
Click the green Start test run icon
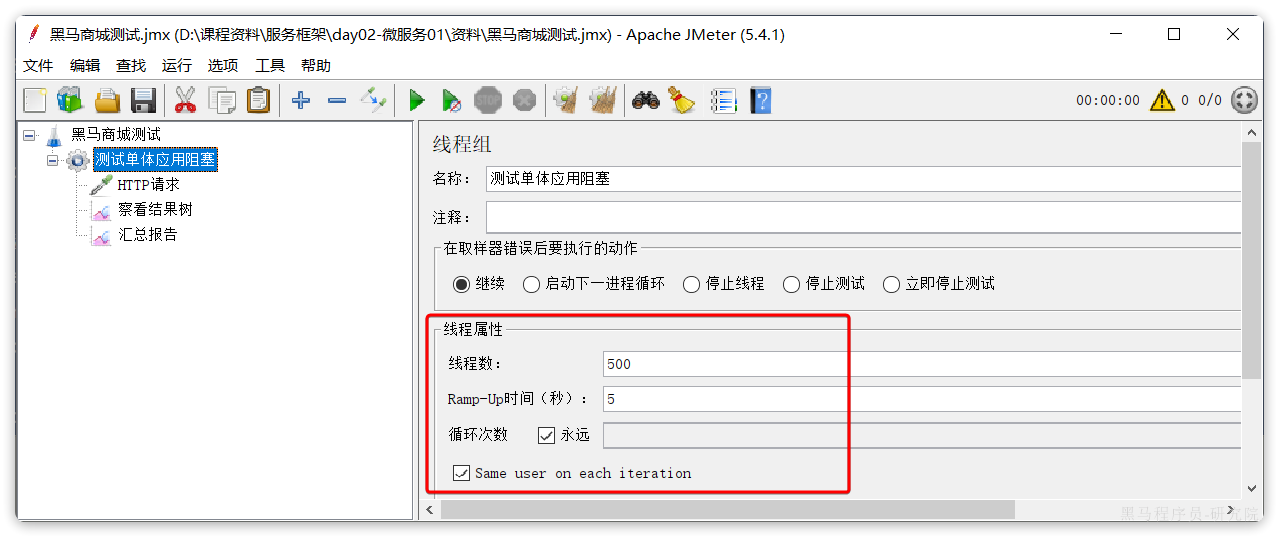(x=417, y=100)
